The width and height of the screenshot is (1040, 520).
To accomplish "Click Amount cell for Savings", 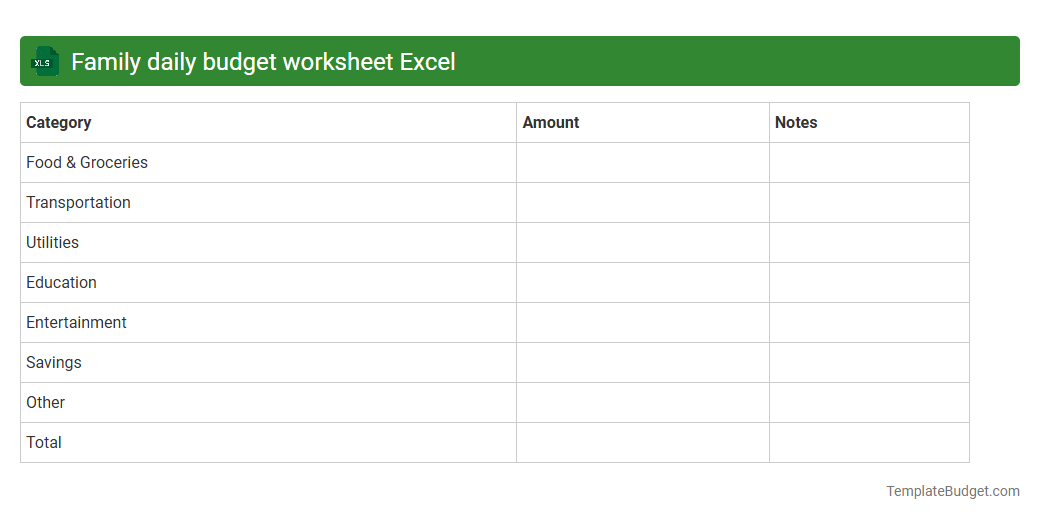I will coord(643,362).
